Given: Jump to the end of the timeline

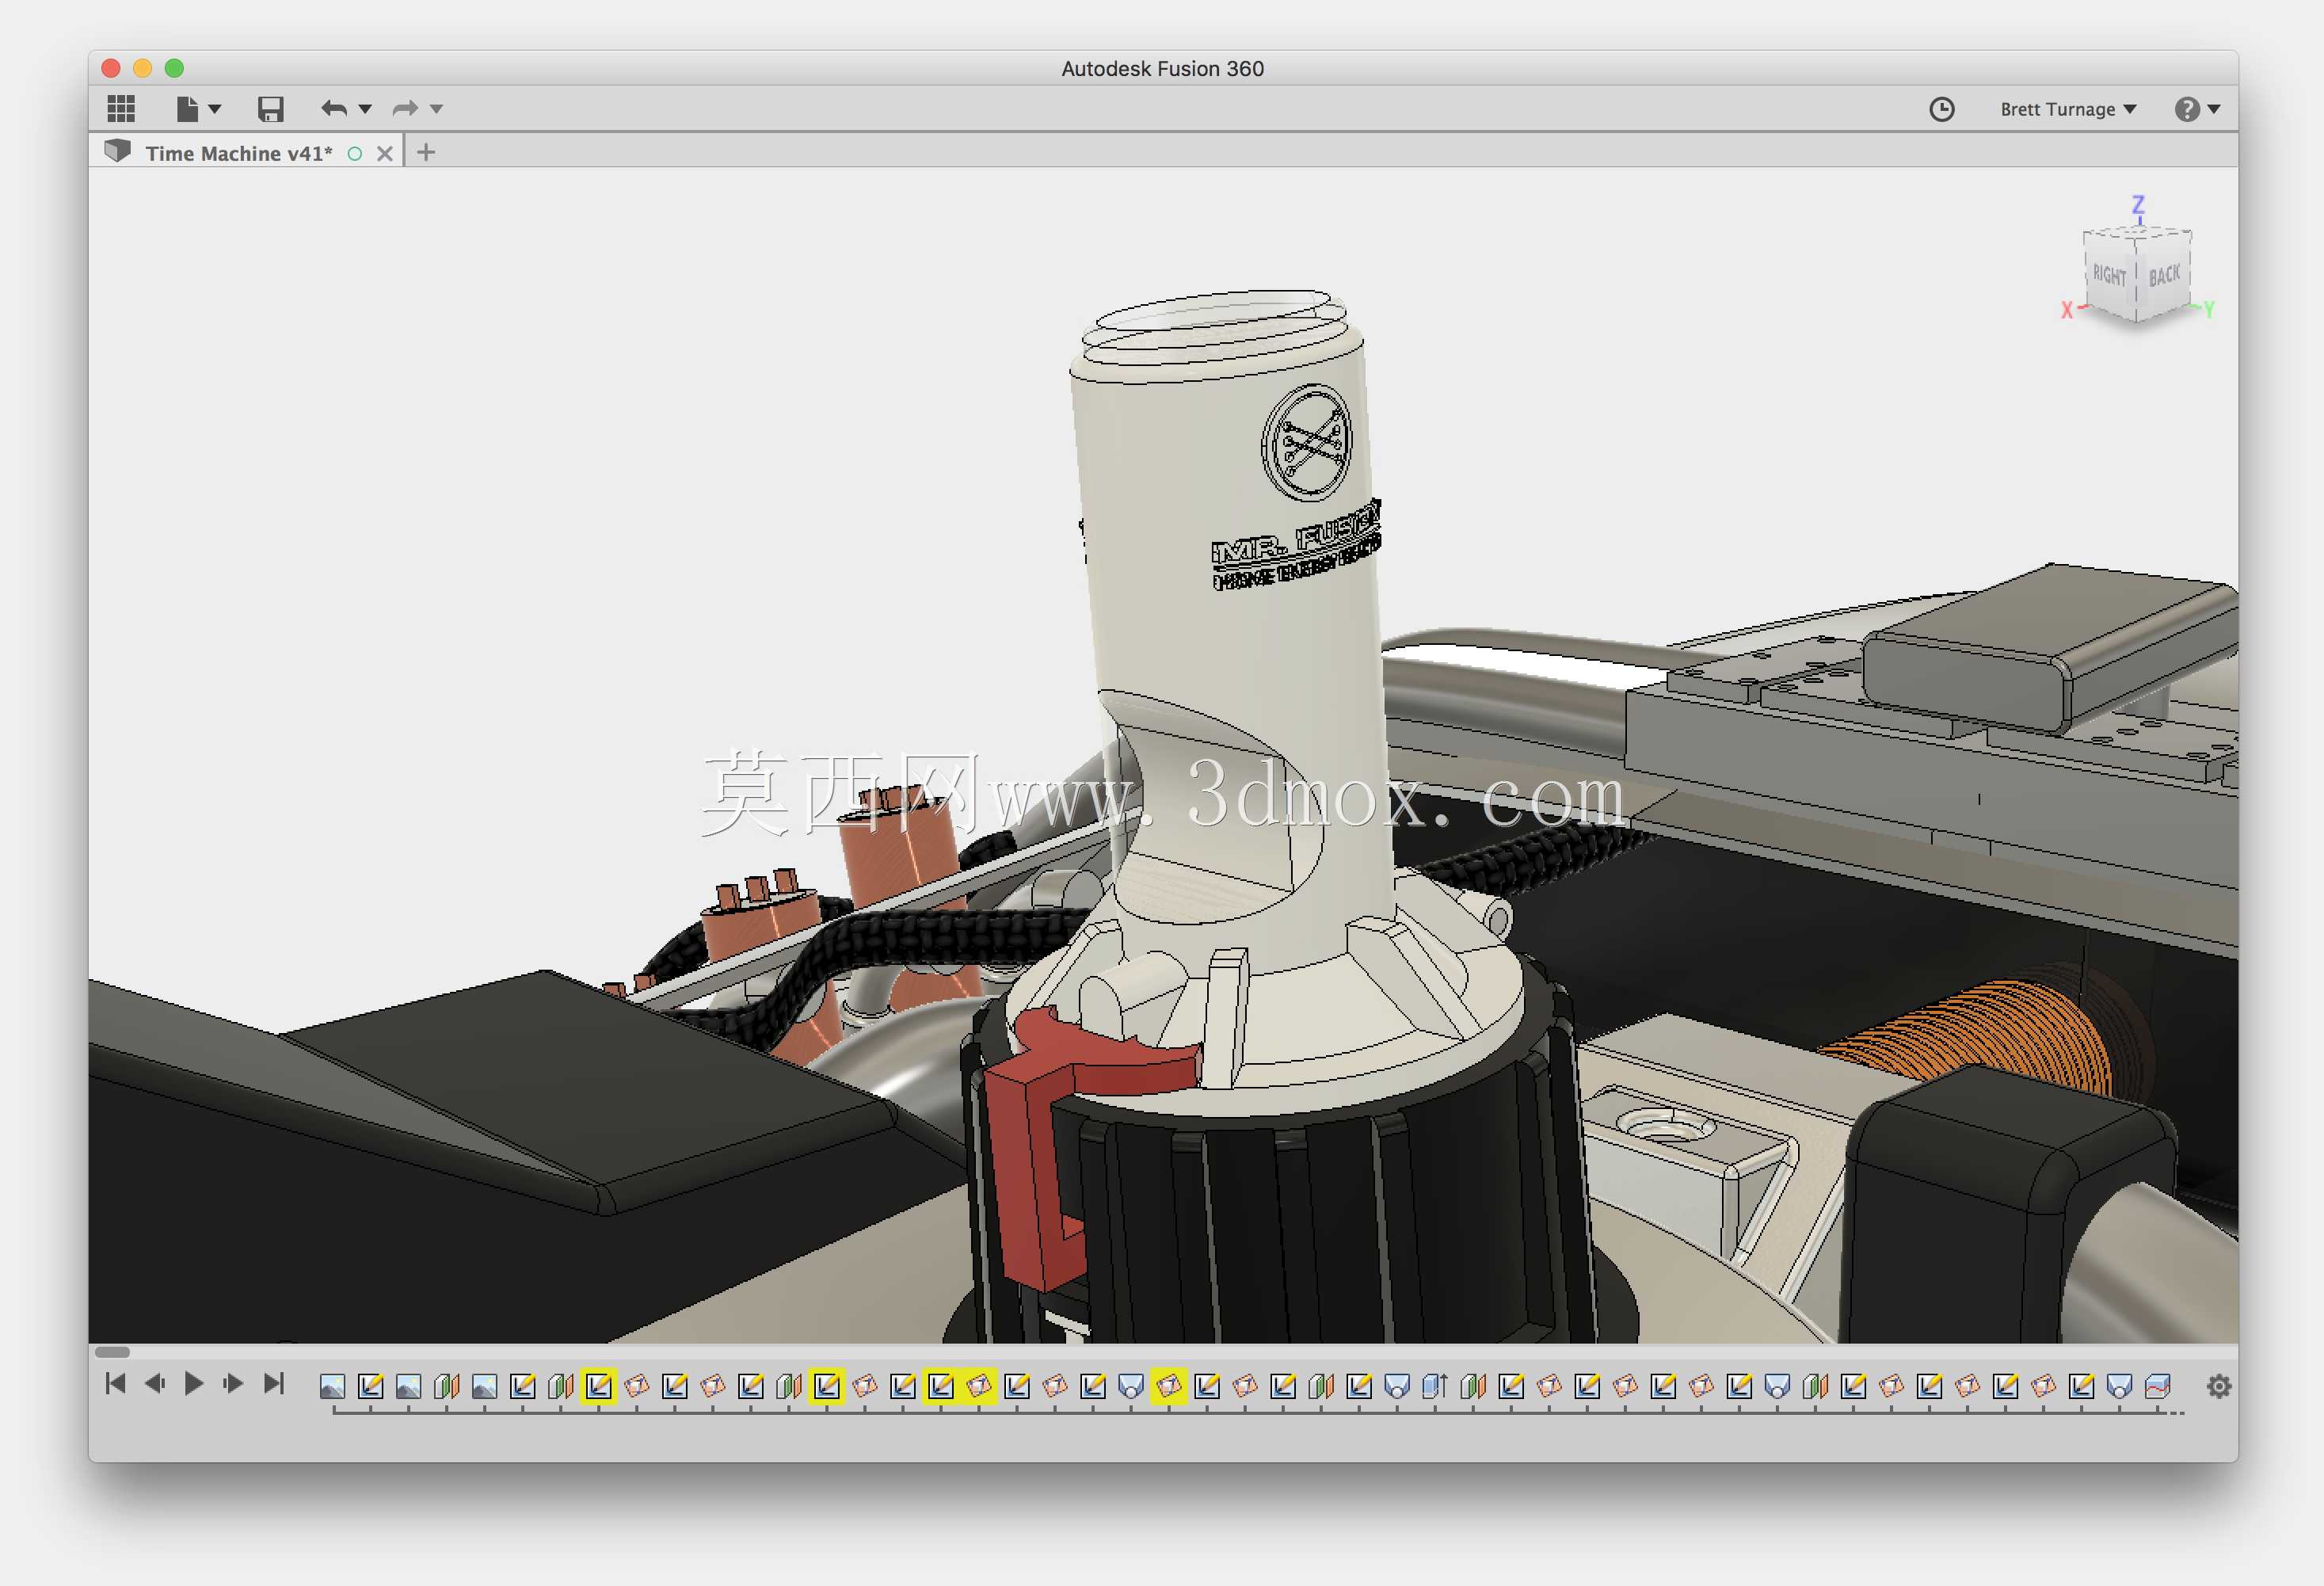Looking at the screenshot, I should (x=274, y=1383).
